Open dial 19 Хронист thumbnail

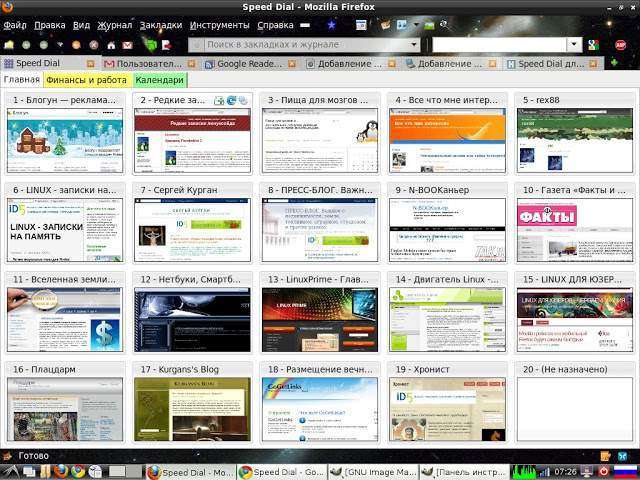[x=447, y=409]
